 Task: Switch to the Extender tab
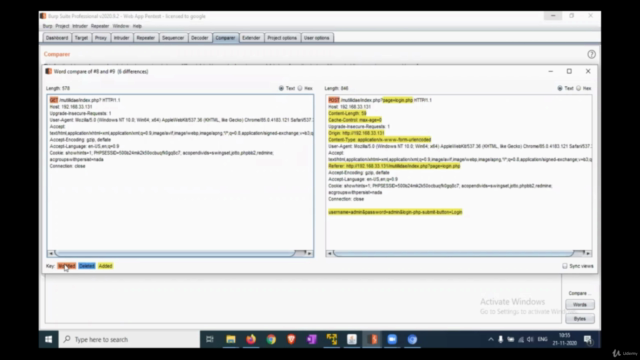pyautogui.click(x=251, y=38)
